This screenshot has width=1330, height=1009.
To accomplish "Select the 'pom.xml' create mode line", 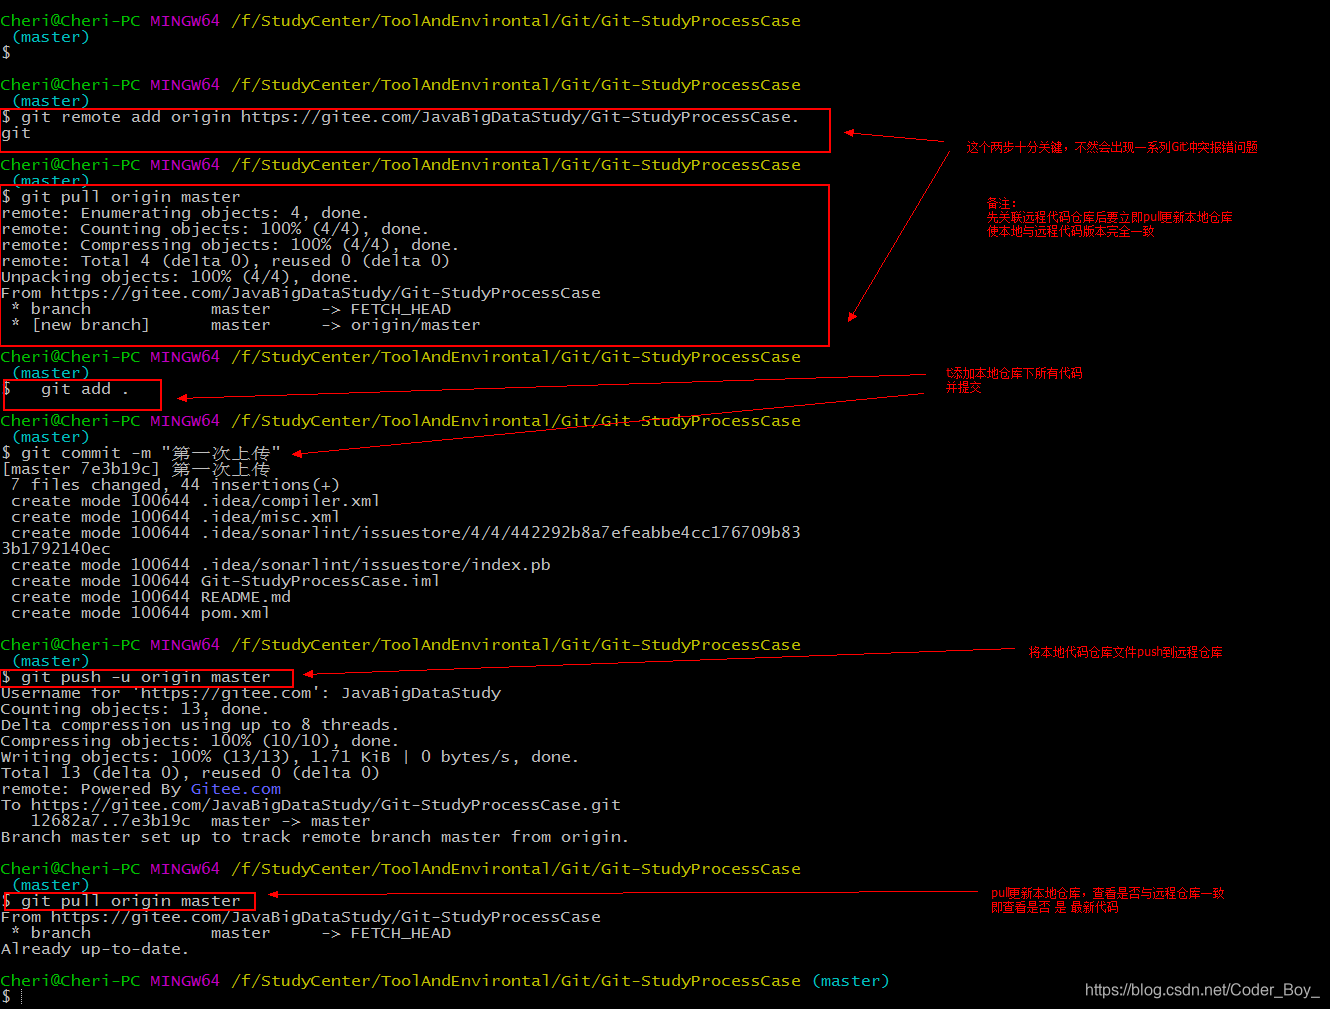I will tap(140, 613).
